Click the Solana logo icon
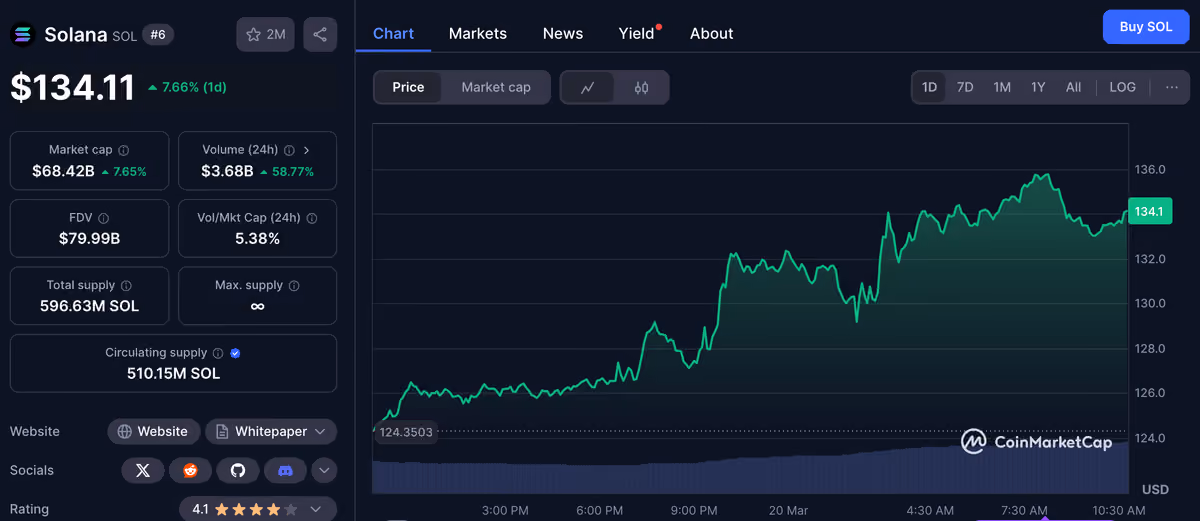Image resolution: width=1200 pixels, height=521 pixels. click(x=22, y=34)
